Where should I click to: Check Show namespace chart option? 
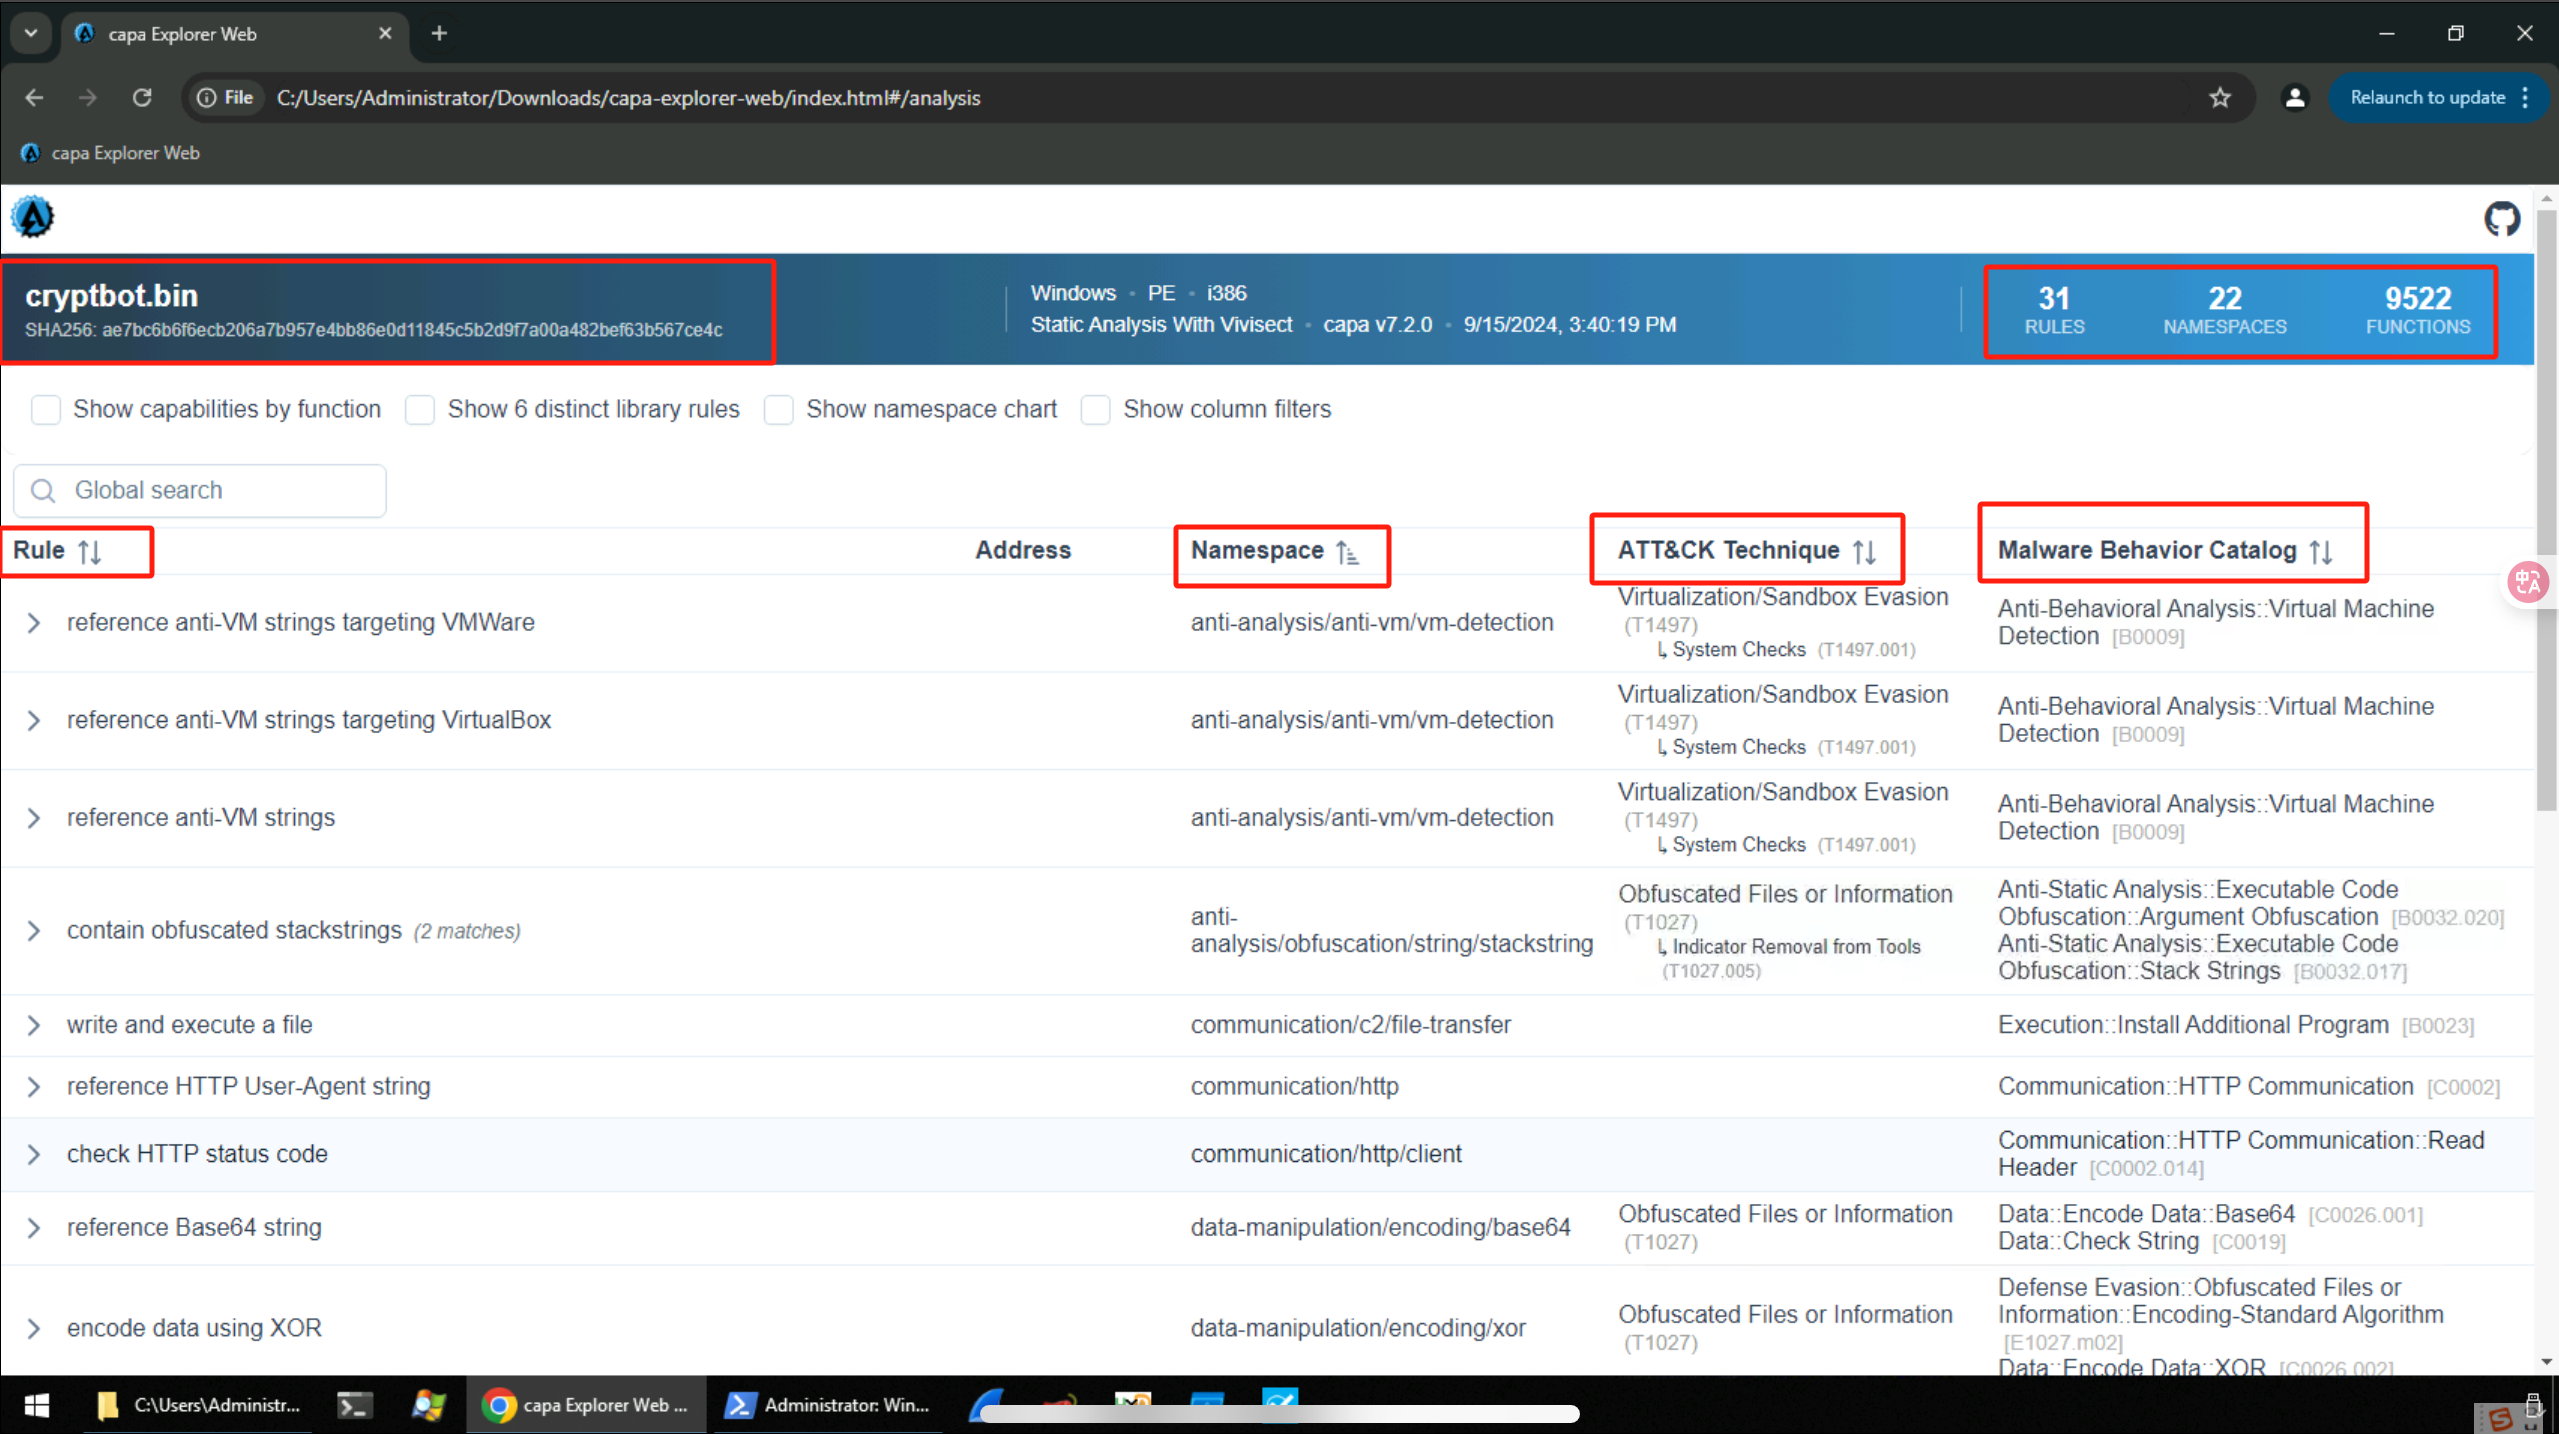779,410
